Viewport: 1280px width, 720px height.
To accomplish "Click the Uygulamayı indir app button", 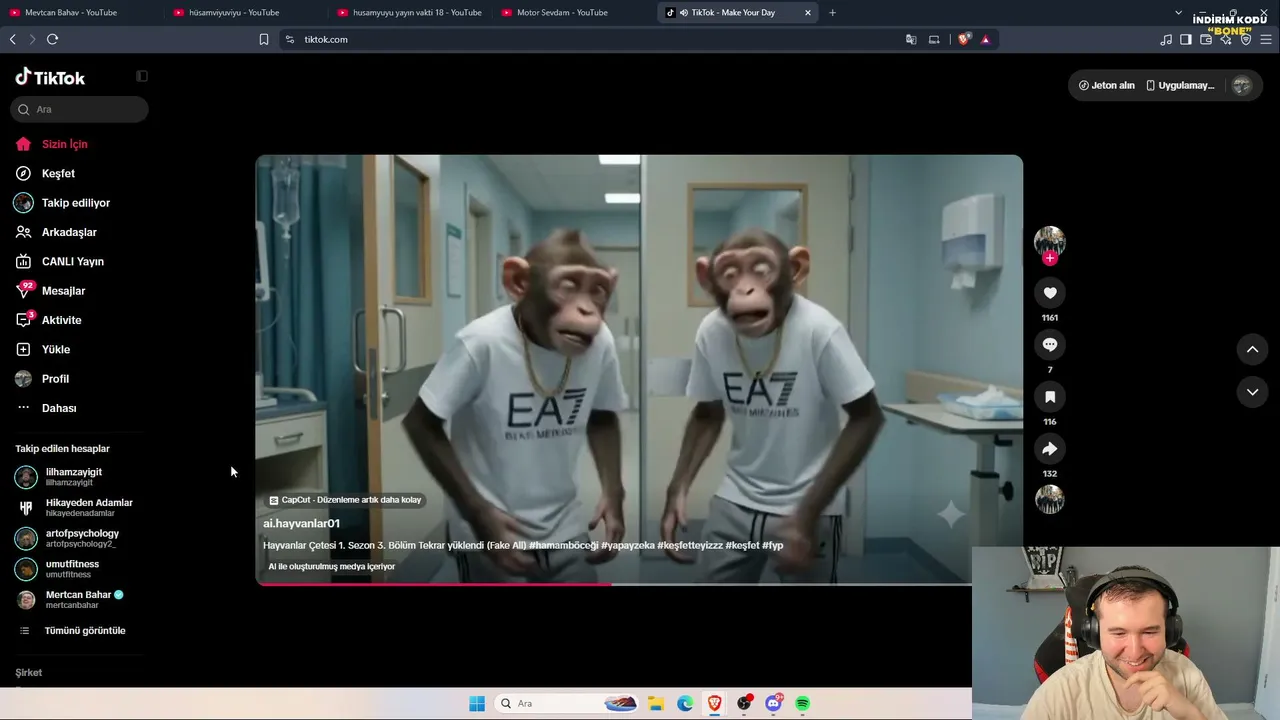I will click(x=1180, y=85).
